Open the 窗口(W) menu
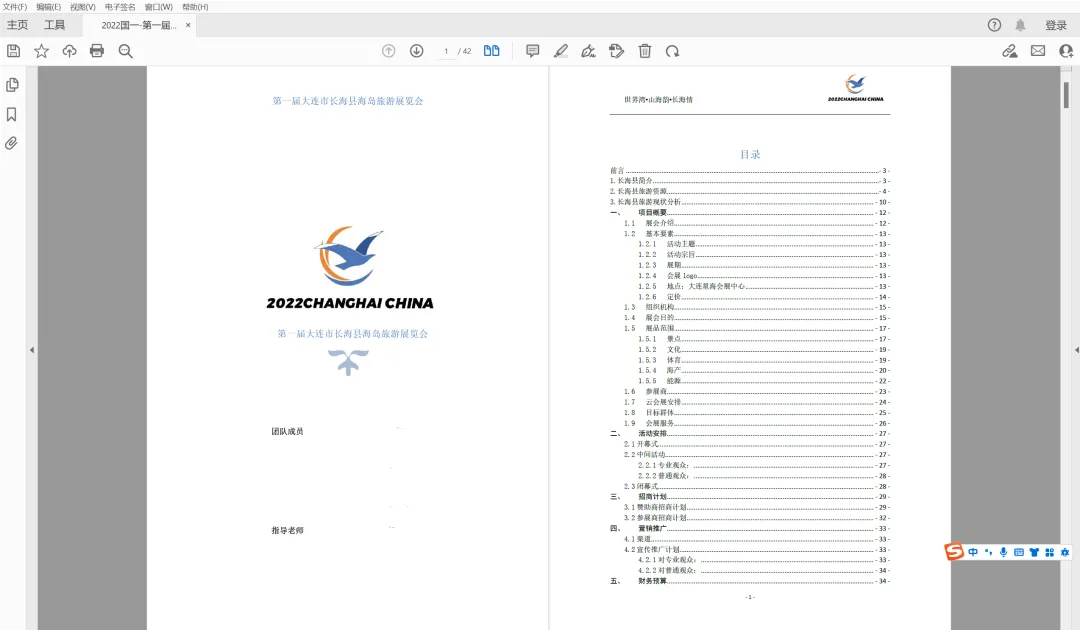This screenshot has height=630, width=1080. pos(158,7)
